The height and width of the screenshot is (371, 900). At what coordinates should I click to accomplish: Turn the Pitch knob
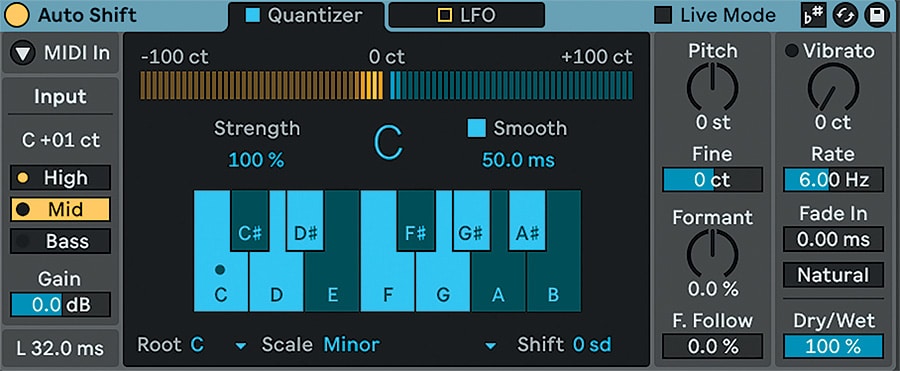click(x=712, y=87)
